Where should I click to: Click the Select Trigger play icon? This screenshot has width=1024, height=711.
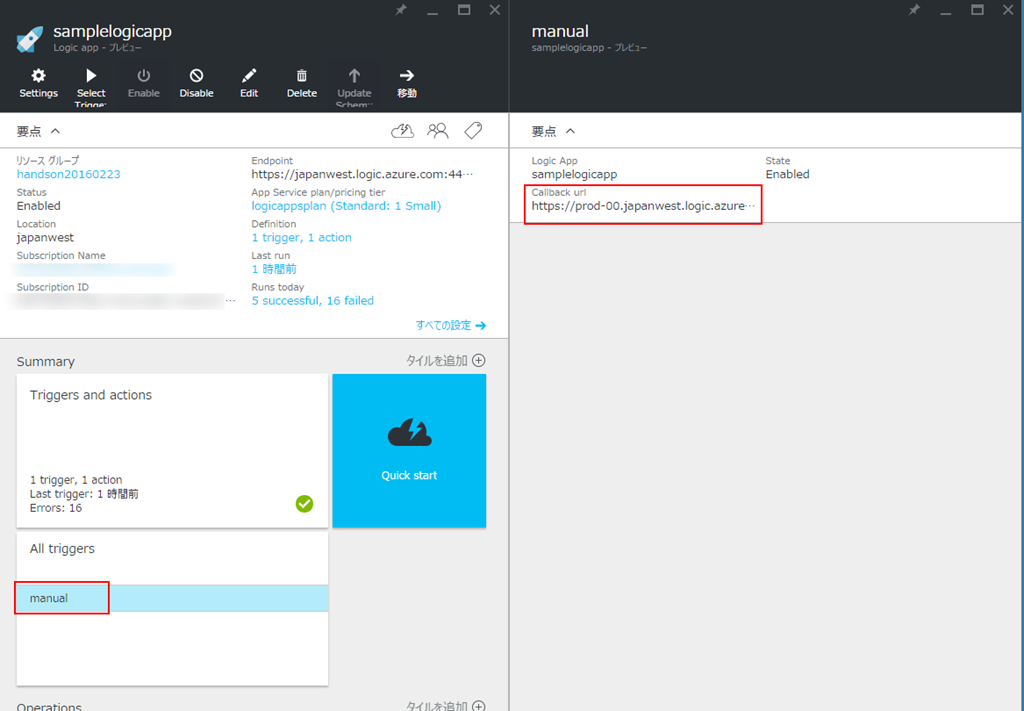[x=91, y=76]
